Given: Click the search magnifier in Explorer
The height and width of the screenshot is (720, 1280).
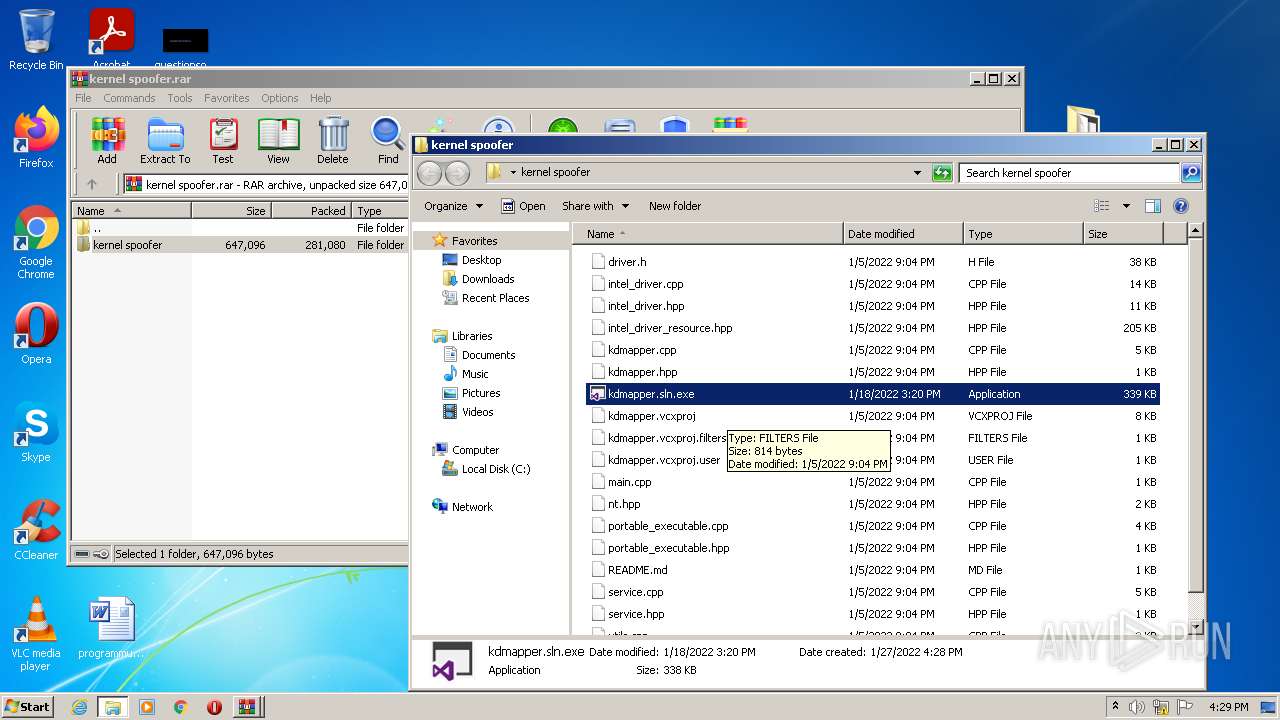Looking at the screenshot, I should point(1191,173).
